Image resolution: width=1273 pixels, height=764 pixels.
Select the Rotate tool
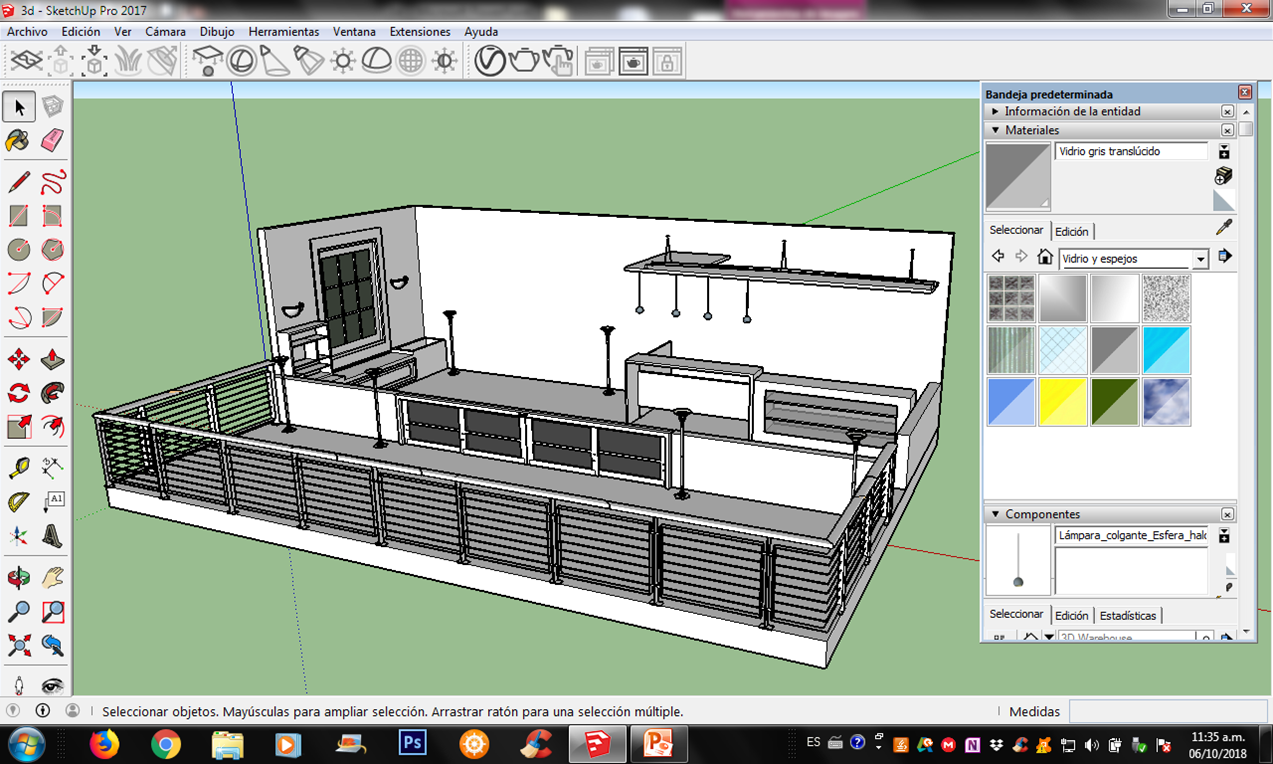(x=18, y=393)
